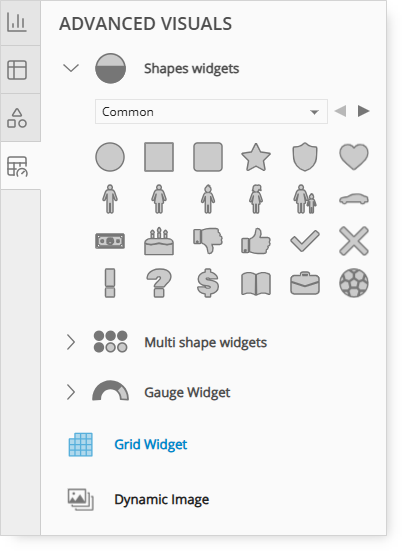Image resolution: width=402 pixels, height=551 pixels.
Task: Choose the soccer ball shape
Action: 354,283
